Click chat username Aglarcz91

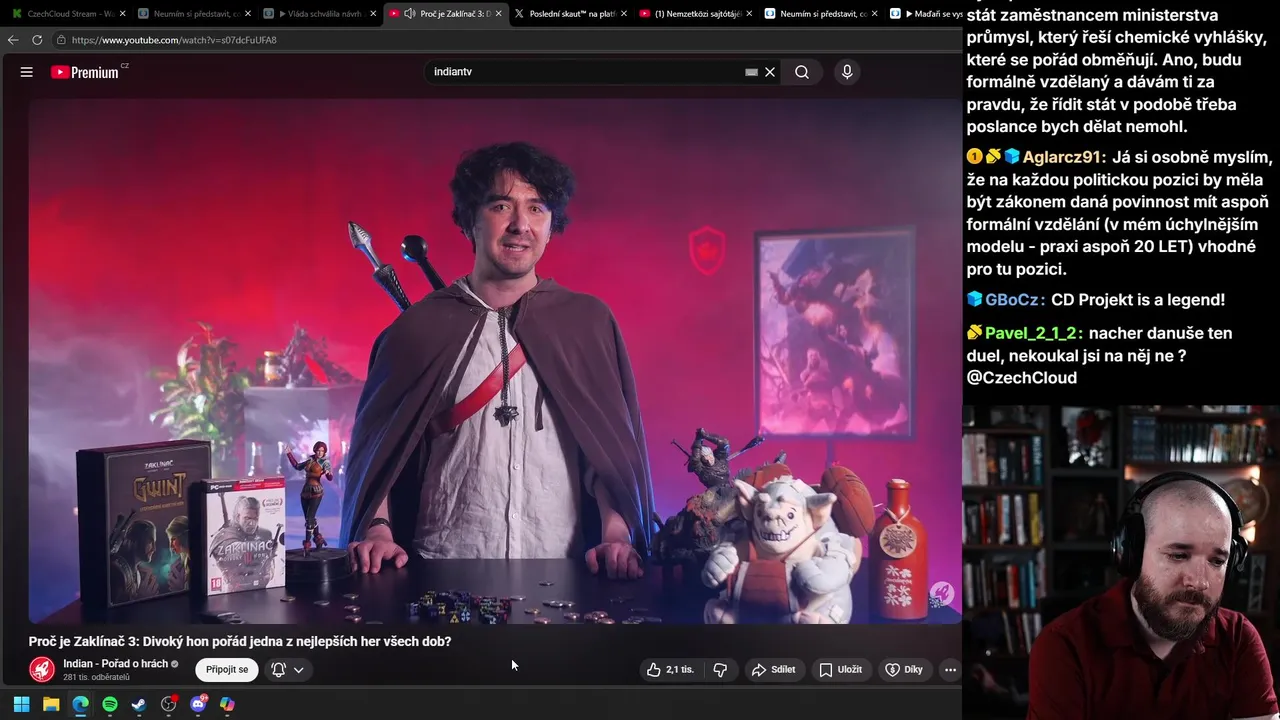[1064, 157]
